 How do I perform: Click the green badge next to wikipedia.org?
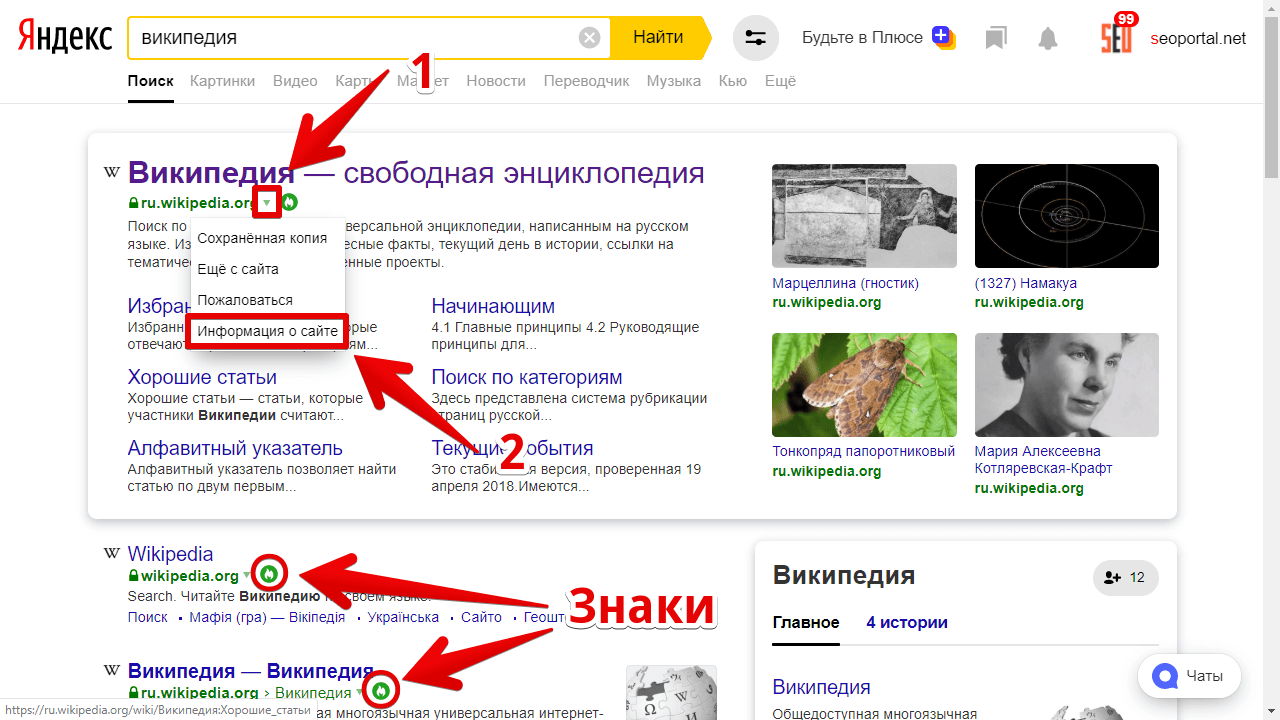pos(269,575)
